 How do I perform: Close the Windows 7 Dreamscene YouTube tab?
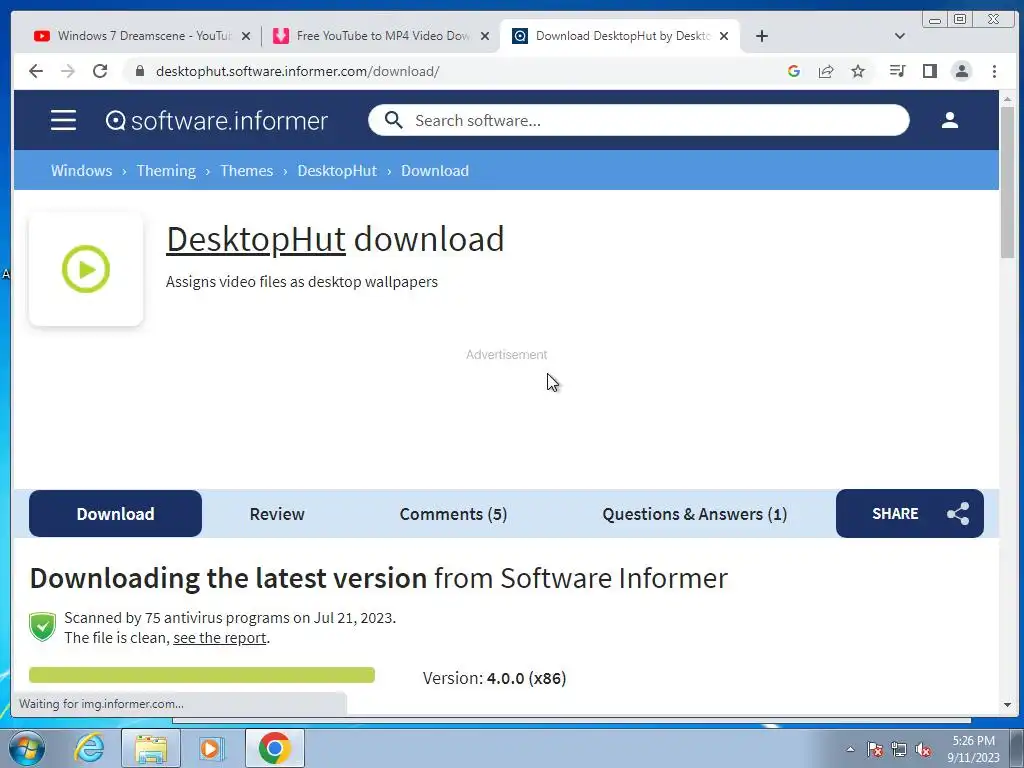246,36
